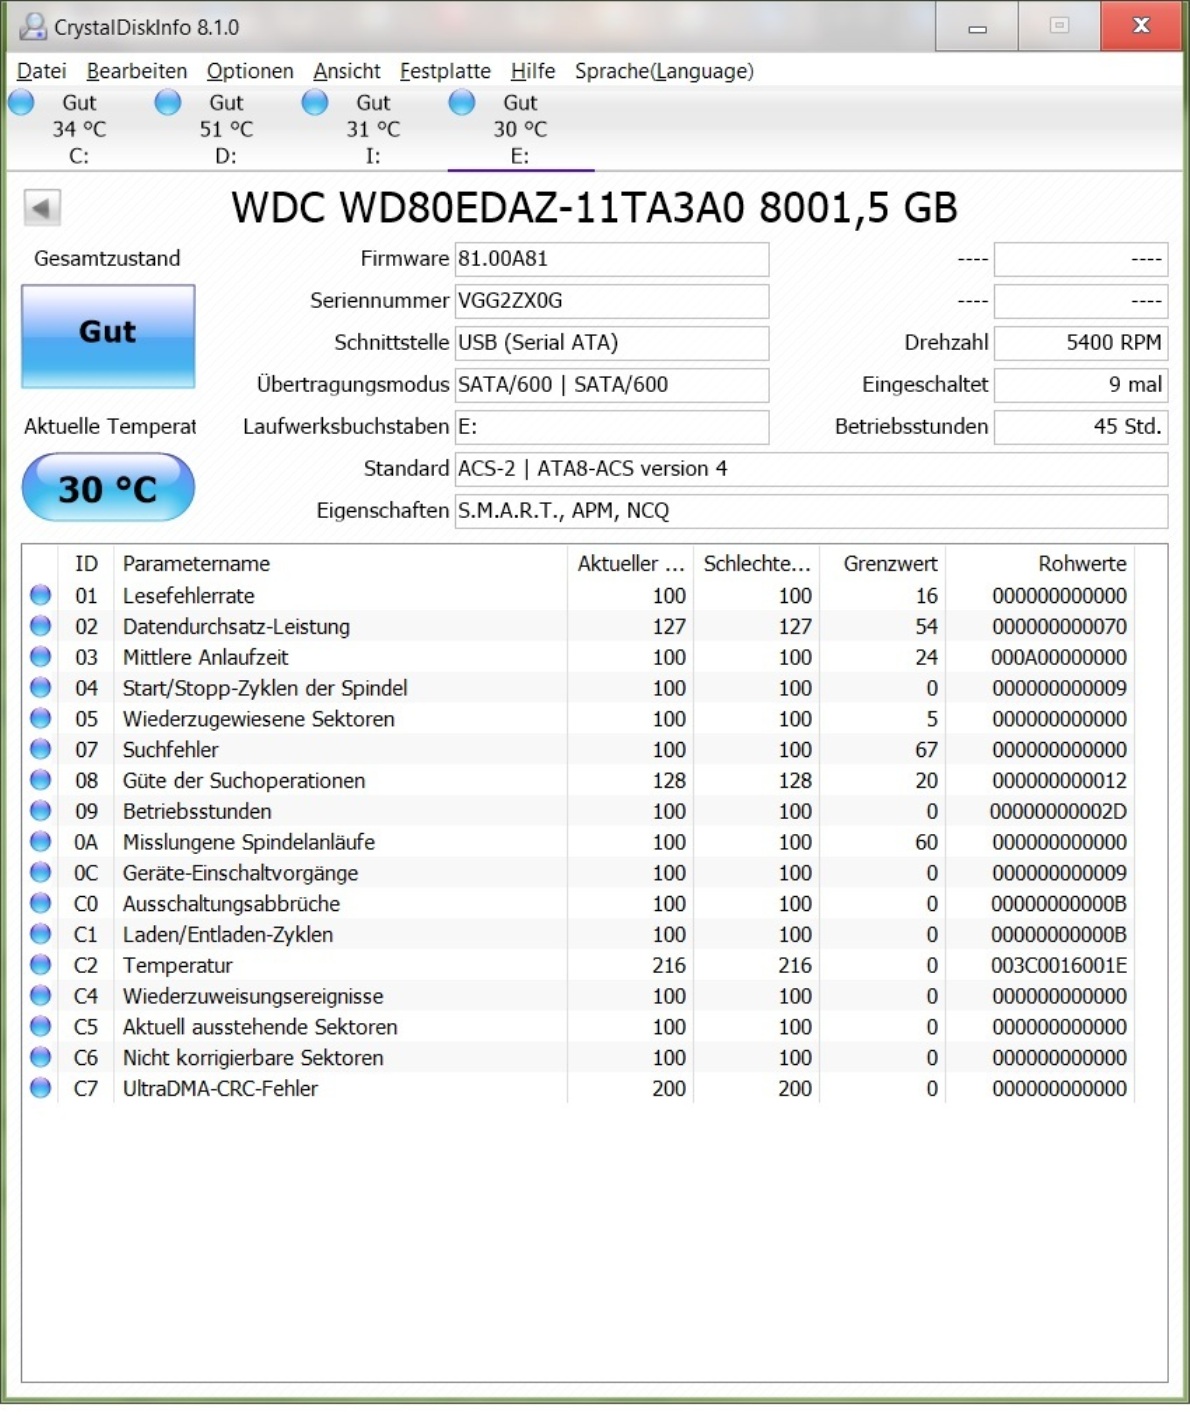This screenshot has width=1190, height=1421.
Task: Click the Laufwerksbuchstaben field E:
Action: pyautogui.click(x=612, y=427)
